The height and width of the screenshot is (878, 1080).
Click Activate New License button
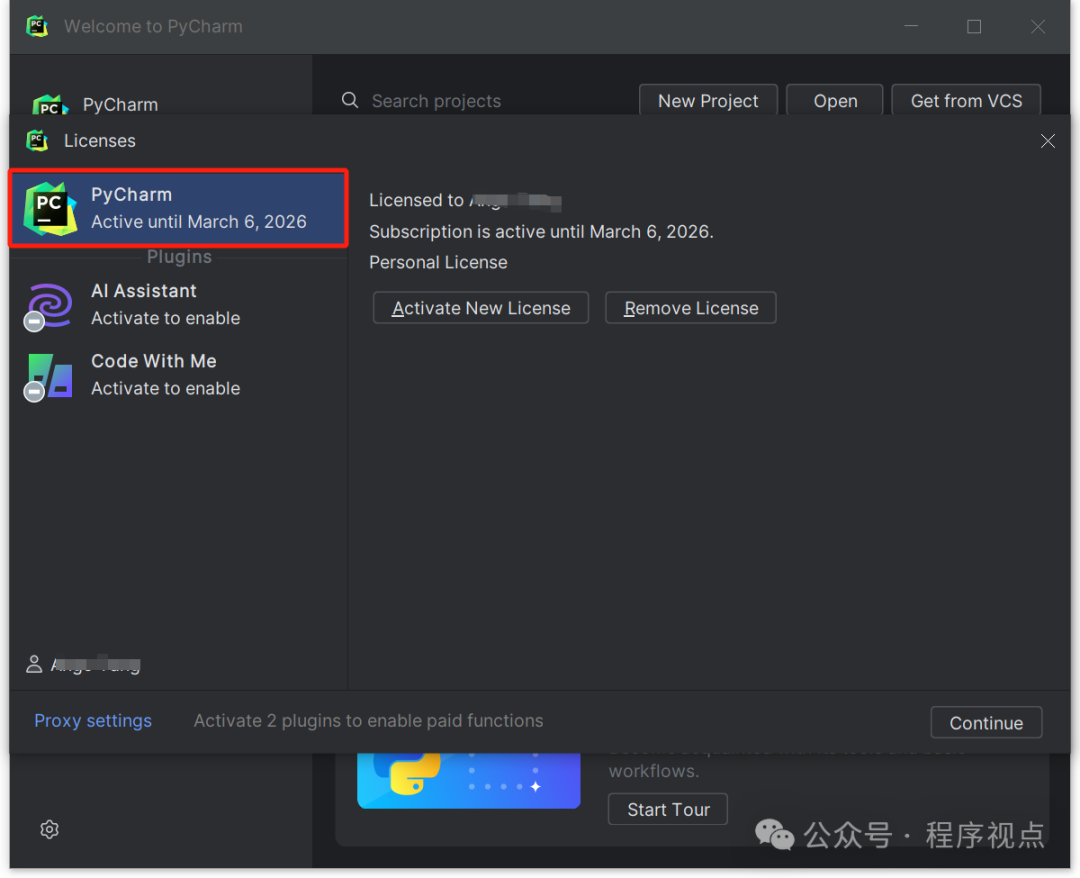(x=481, y=308)
